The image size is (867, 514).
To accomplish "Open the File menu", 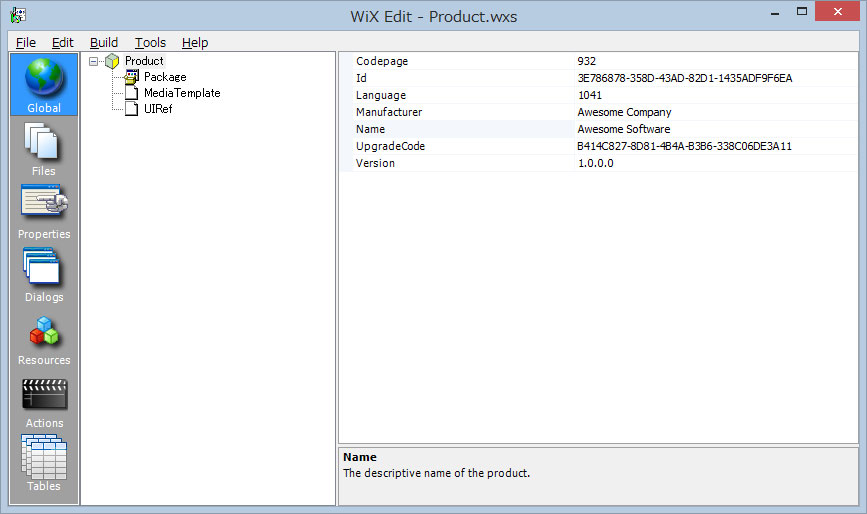I will click(26, 42).
